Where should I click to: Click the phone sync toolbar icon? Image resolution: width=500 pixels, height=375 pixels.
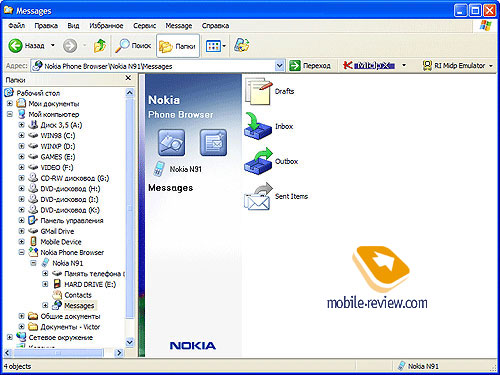pyautogui.click(x=242, y=45)
